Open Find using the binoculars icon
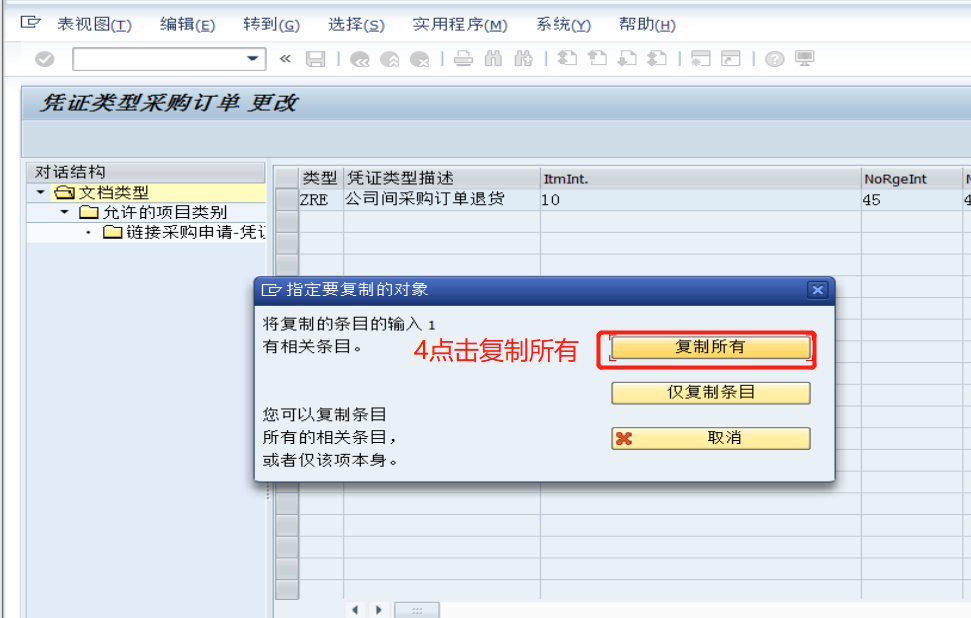The width and height of the screenshot is (971, 618). point(493,58)
